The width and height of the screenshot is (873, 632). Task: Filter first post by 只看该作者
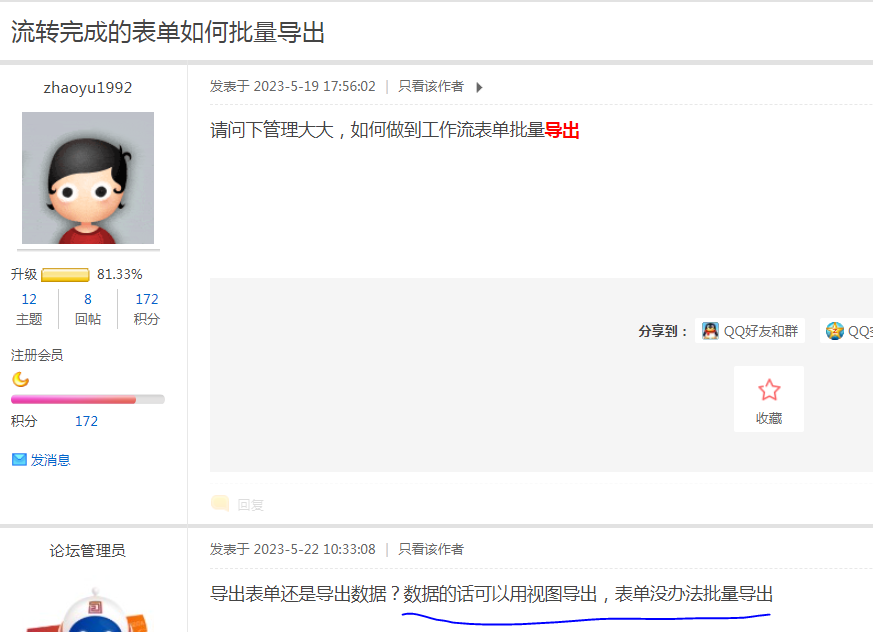pos(431,86)
